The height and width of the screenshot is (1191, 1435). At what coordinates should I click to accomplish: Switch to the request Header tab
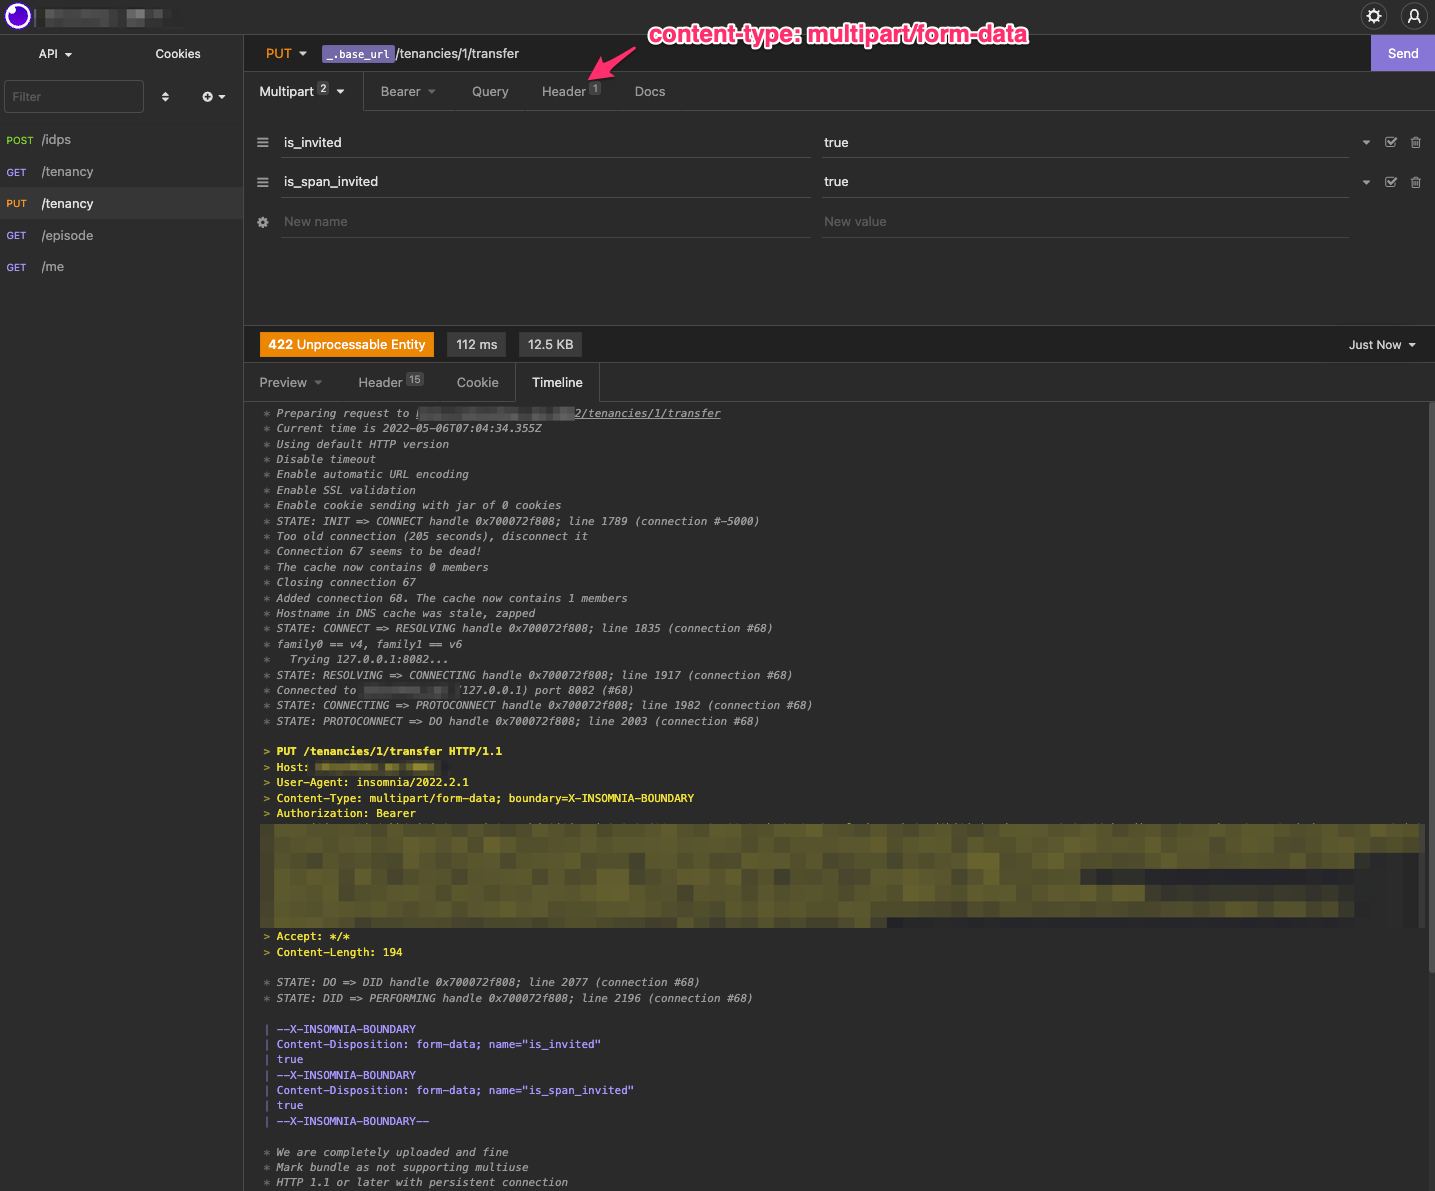point(571,92)
